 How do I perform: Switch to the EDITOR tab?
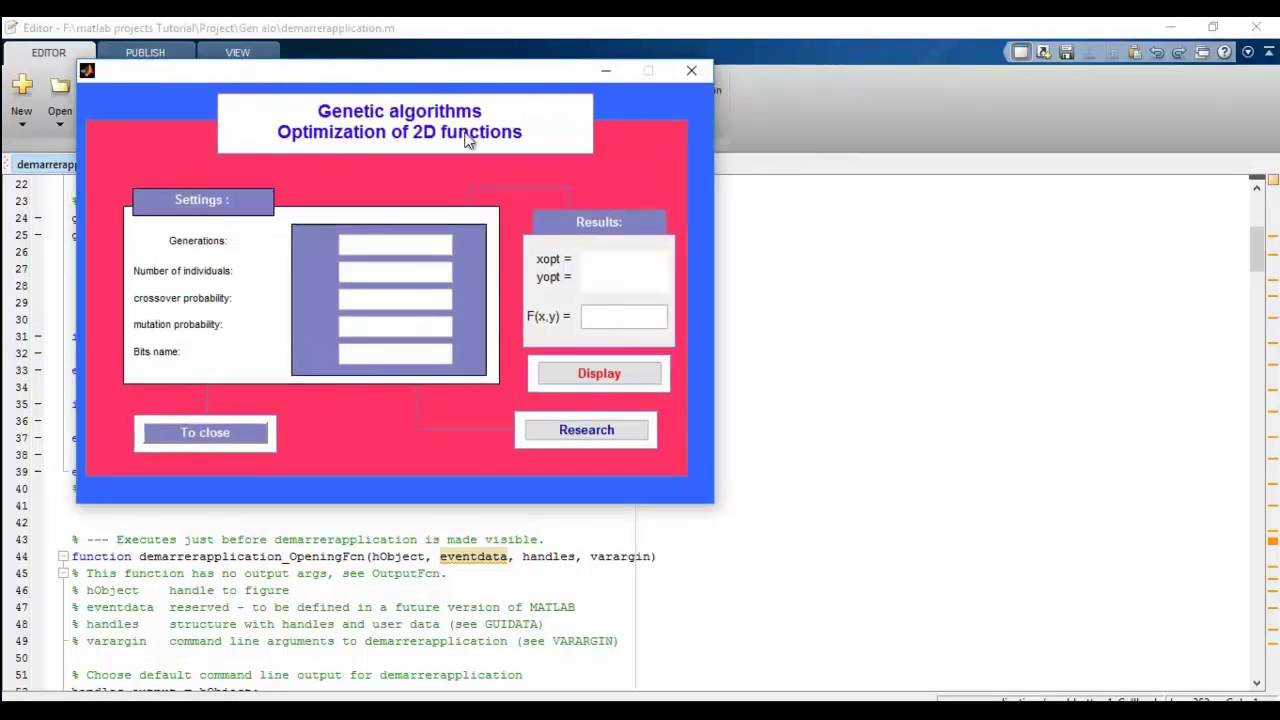pyautogui.click(x=48, y=52)
